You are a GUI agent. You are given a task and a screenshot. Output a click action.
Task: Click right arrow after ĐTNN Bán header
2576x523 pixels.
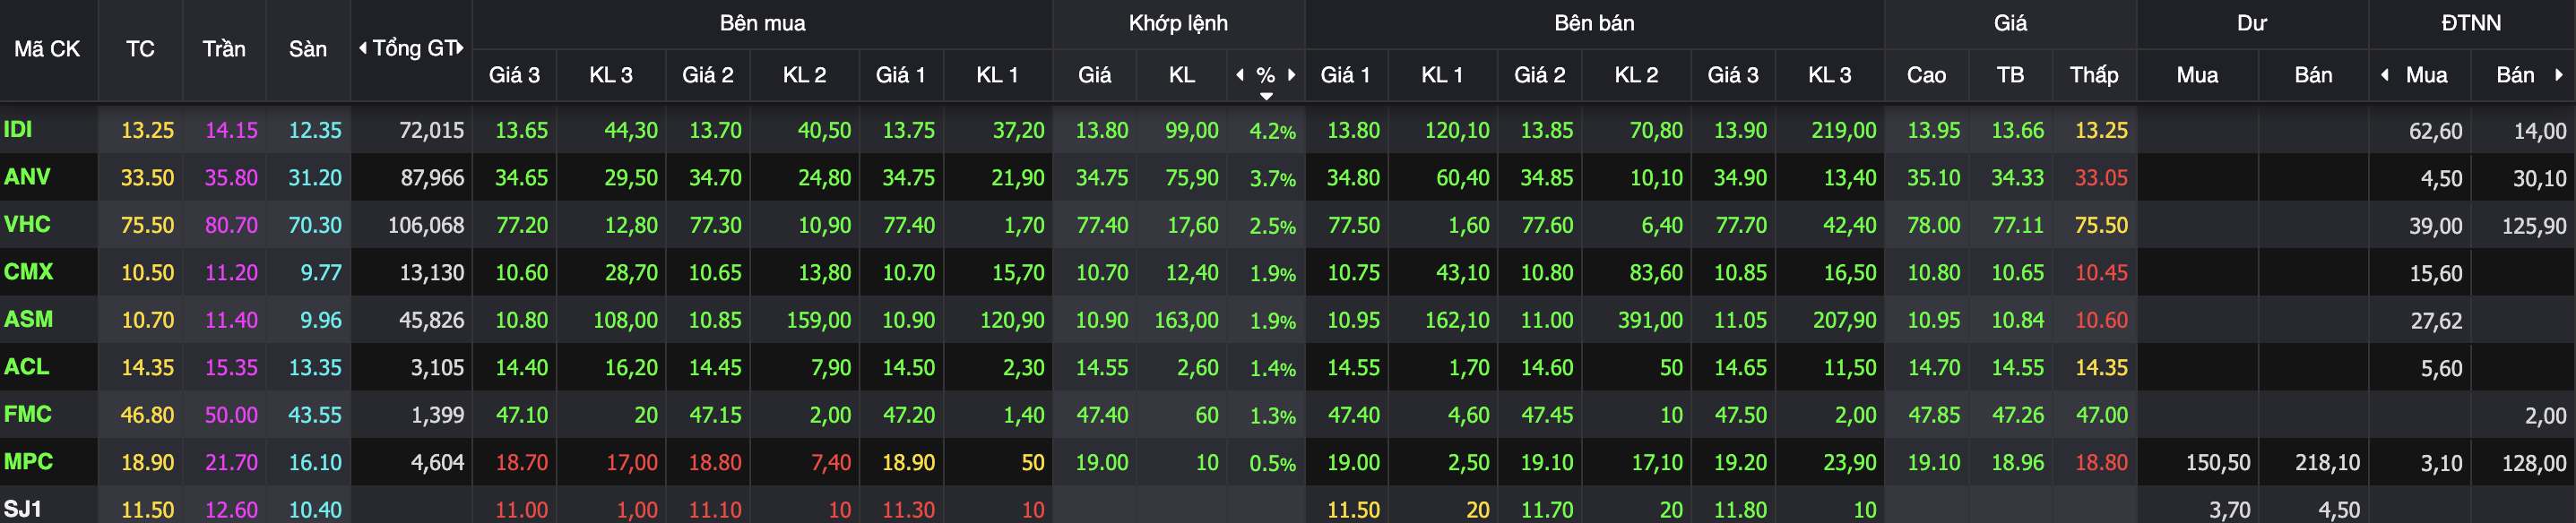(x=2559, y=75)
